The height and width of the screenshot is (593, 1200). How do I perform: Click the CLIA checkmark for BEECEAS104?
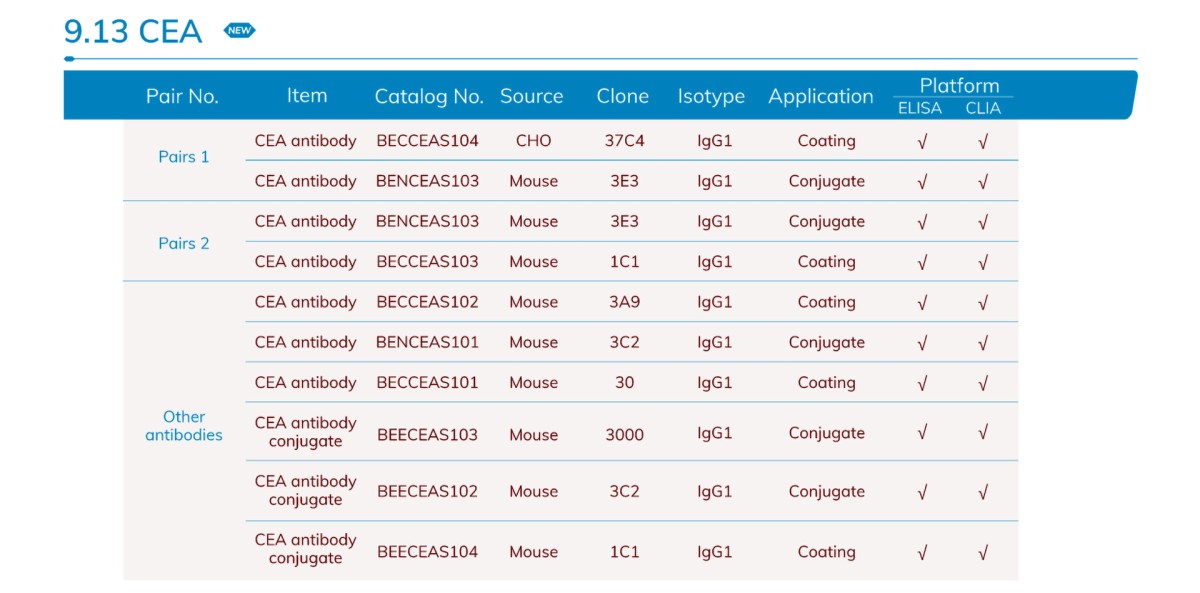983,553
